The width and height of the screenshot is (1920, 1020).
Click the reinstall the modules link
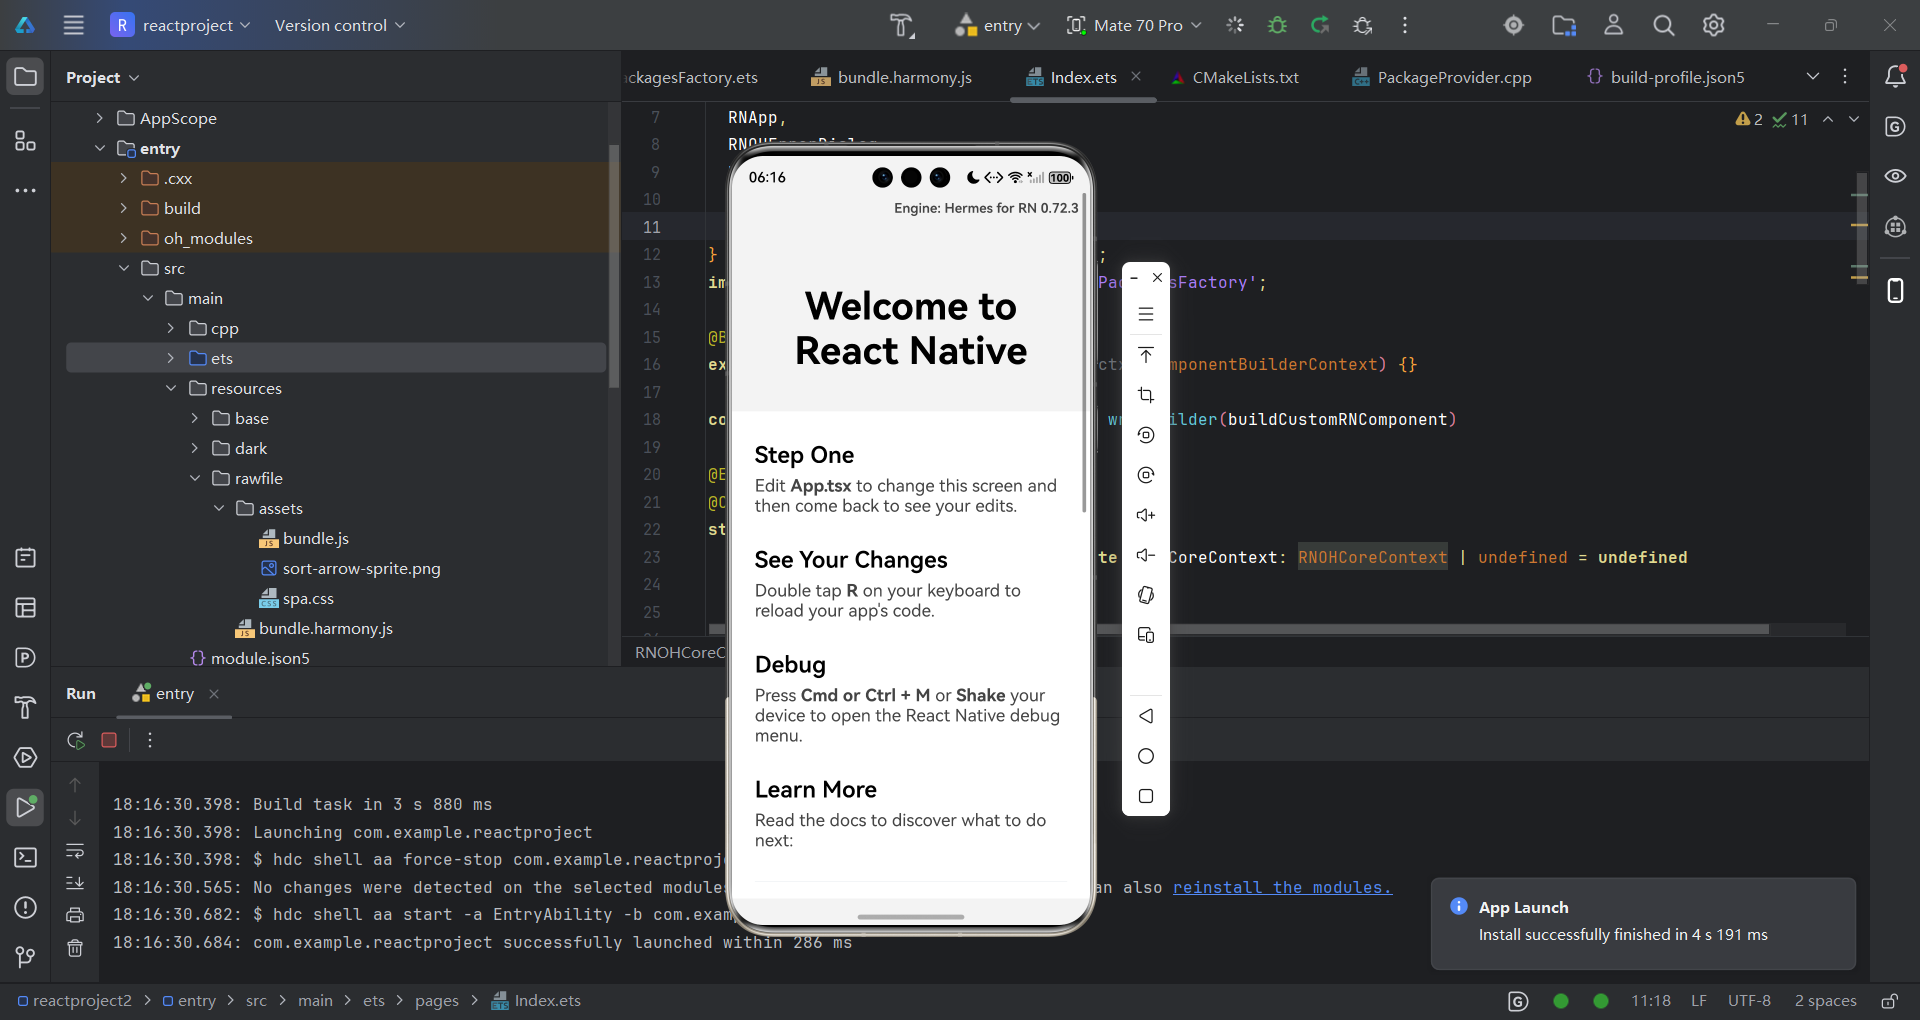(x=1282, y=887)
